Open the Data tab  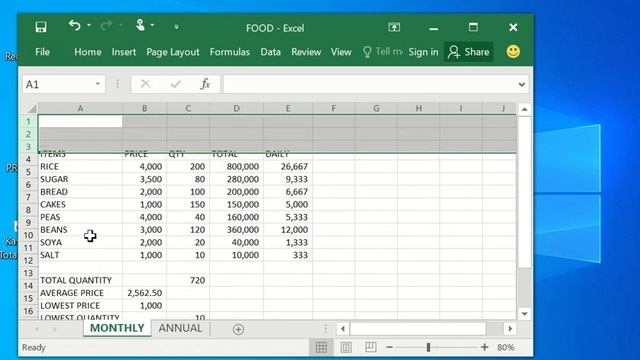point(271,52)
